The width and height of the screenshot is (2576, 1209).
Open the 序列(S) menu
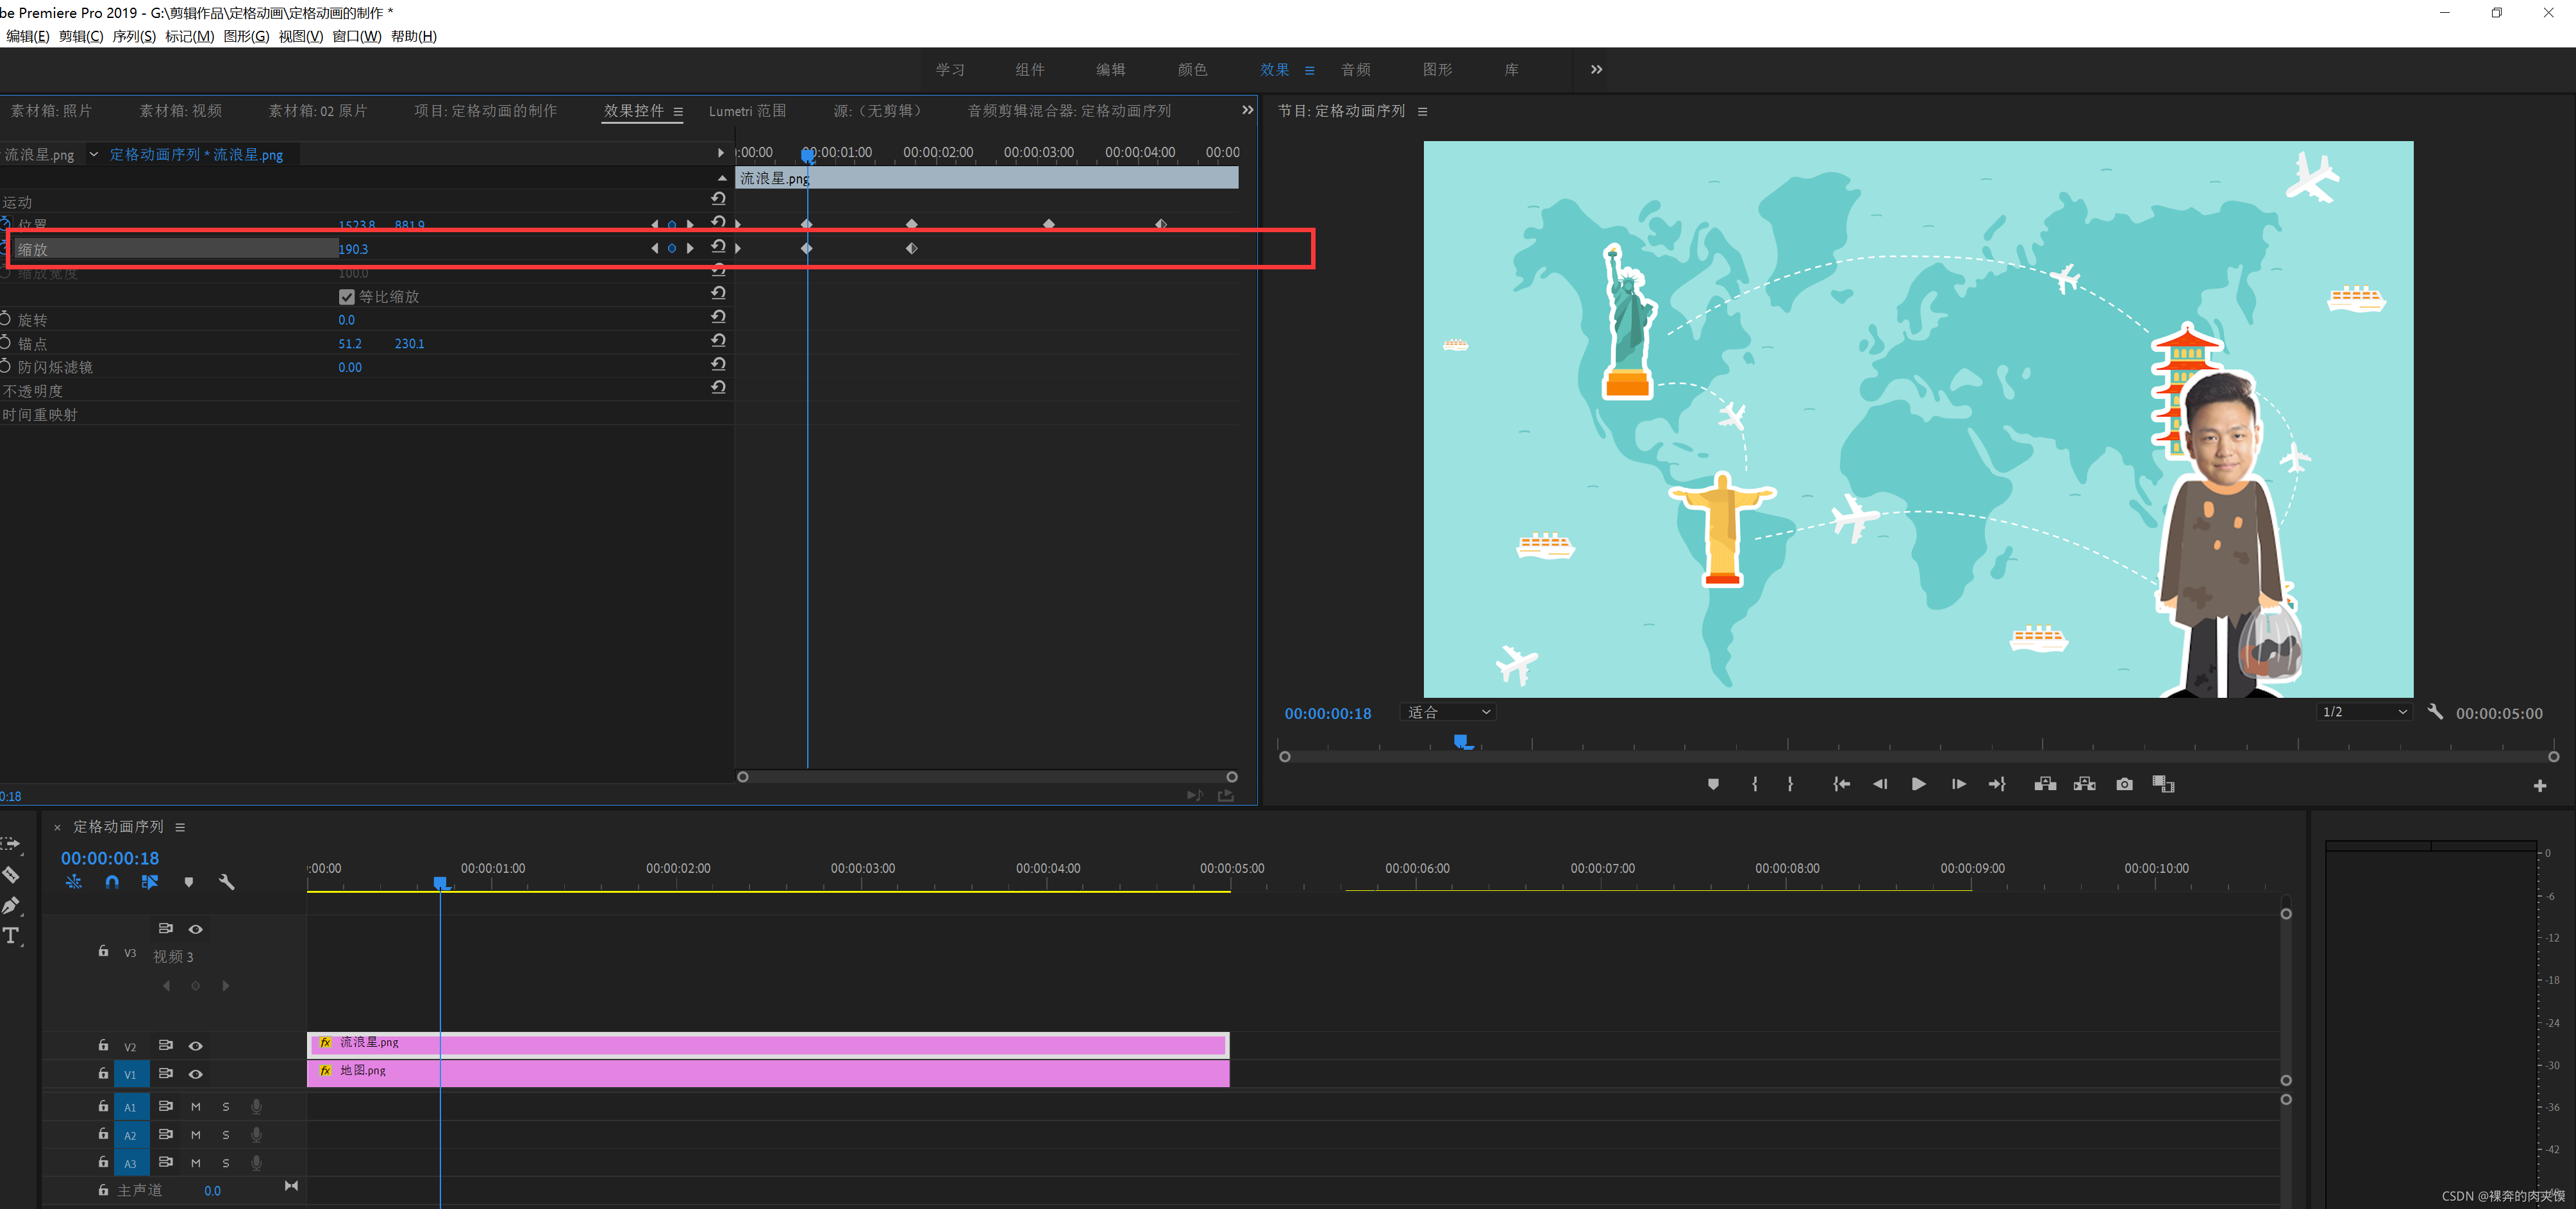coord(133,36)
